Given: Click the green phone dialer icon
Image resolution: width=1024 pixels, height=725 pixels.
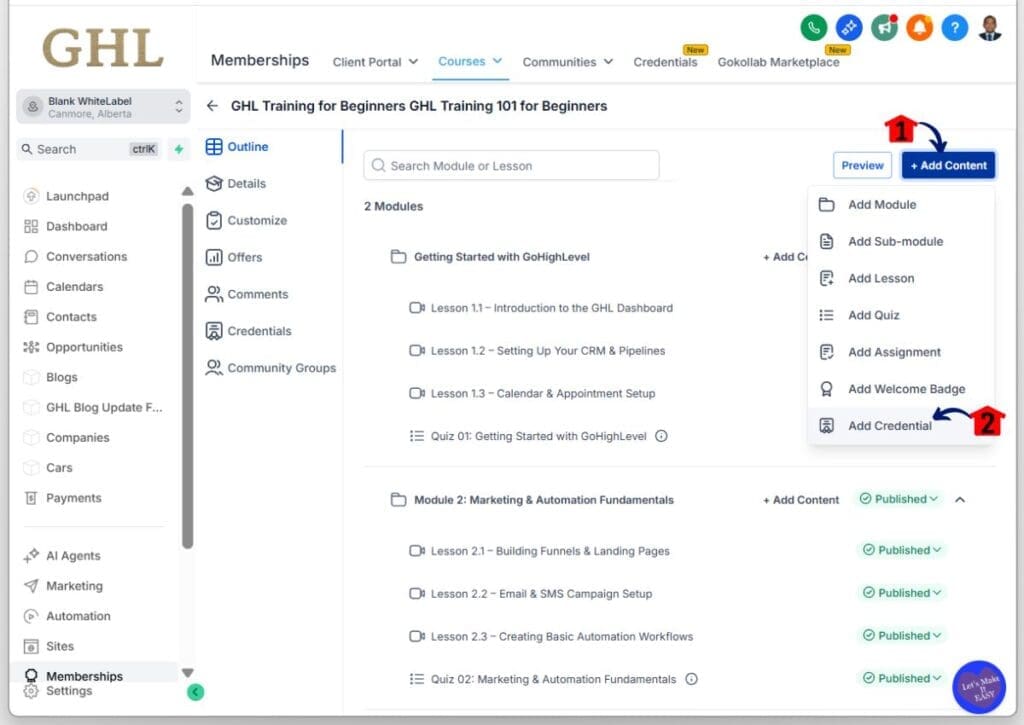Looking at the screenshot, I should 814,28.
